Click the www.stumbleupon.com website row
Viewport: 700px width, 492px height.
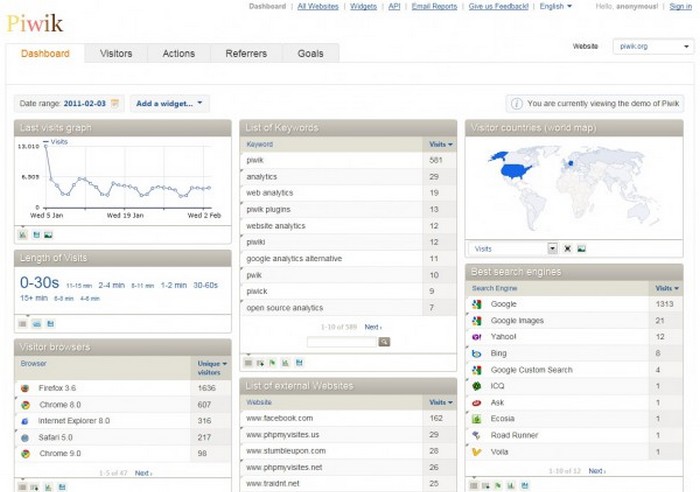tap(348, 451)
